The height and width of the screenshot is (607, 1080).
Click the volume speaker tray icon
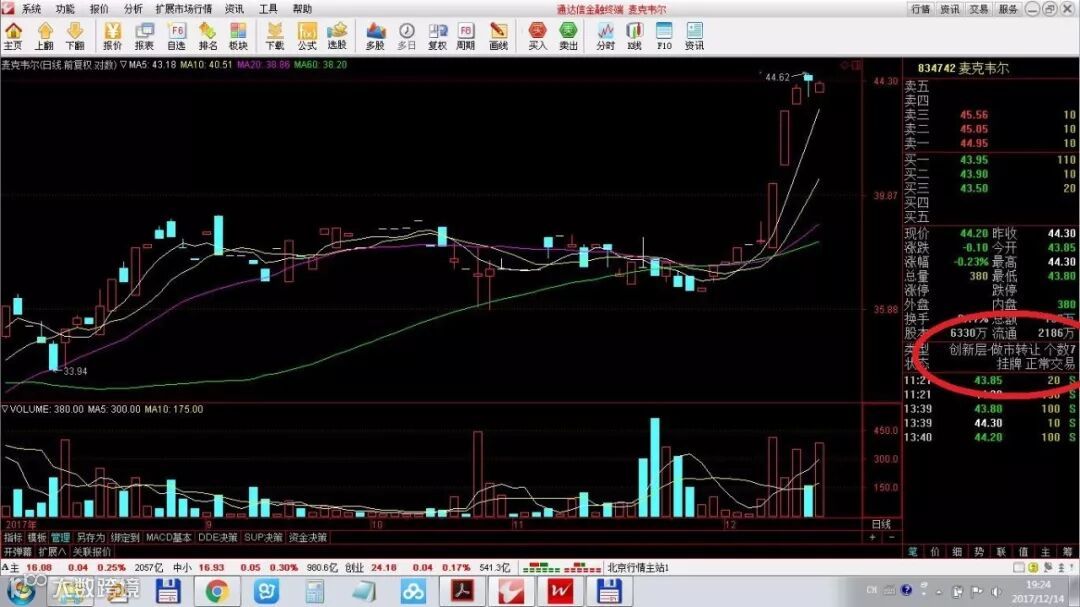tap(996, 591)
